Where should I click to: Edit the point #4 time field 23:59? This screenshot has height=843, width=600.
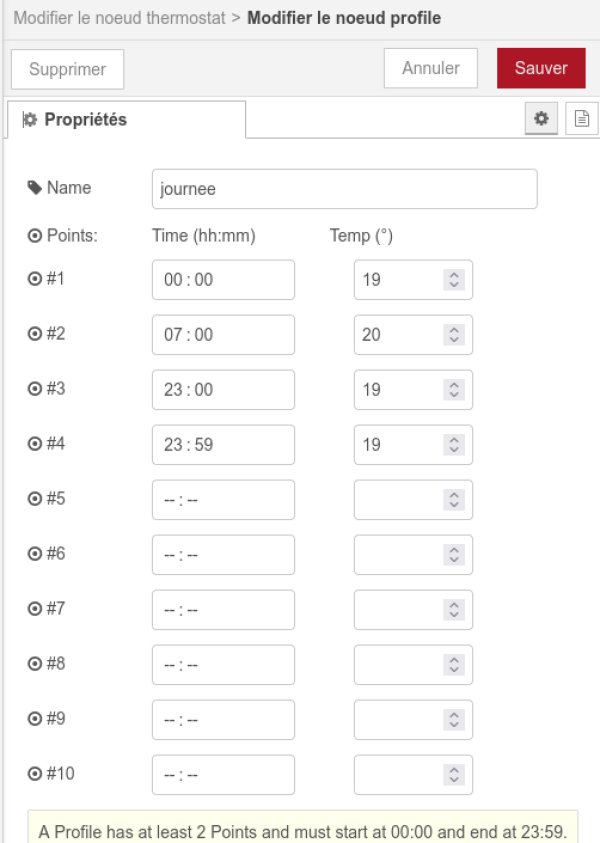(x=223, y=445)
